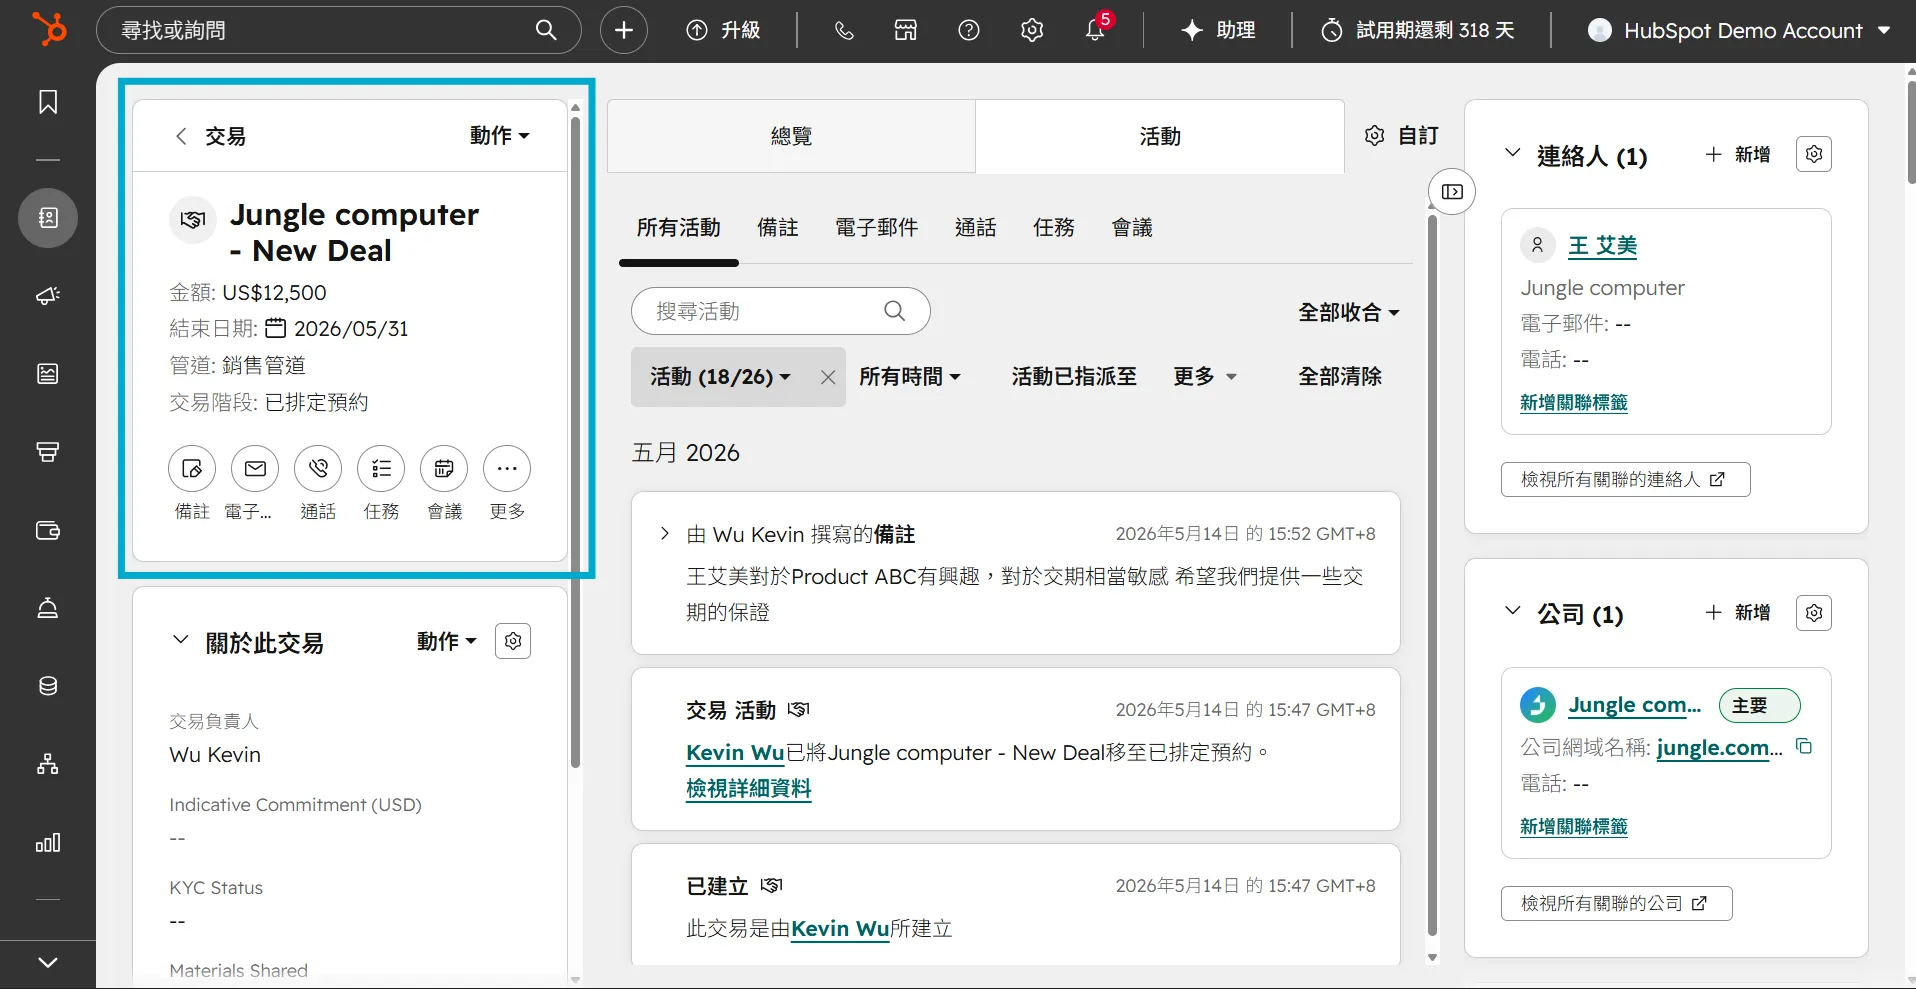Open the 活動 (18/26) filter dropdown

pyautogui.click(x=720, y=377)
